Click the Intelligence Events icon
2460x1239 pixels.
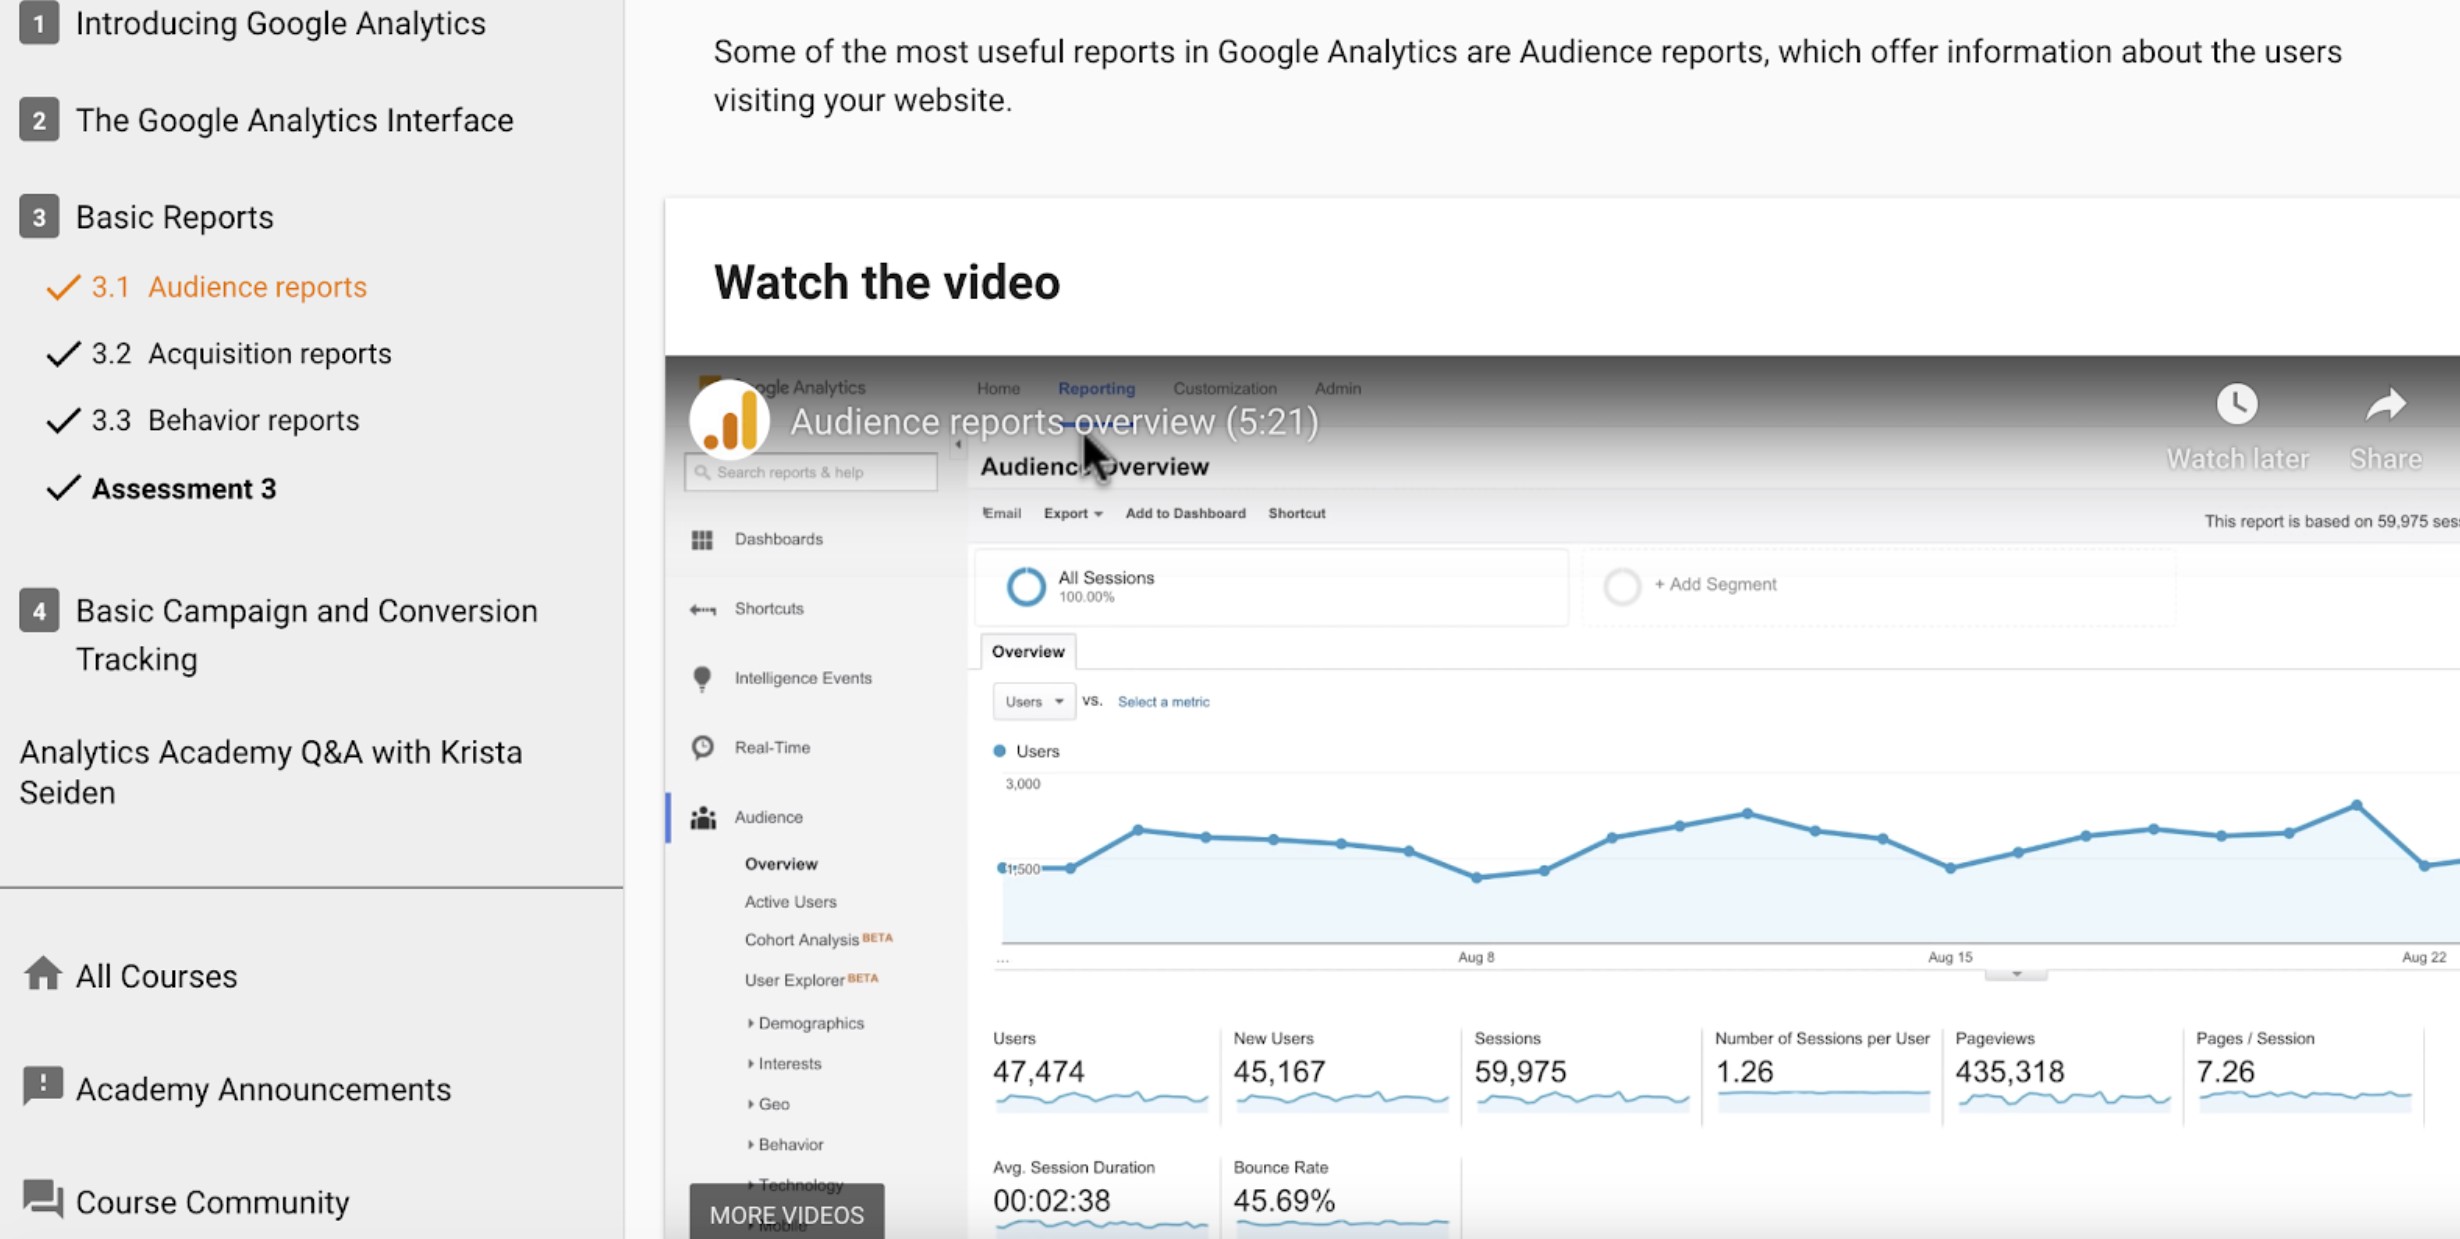[702, 676]
